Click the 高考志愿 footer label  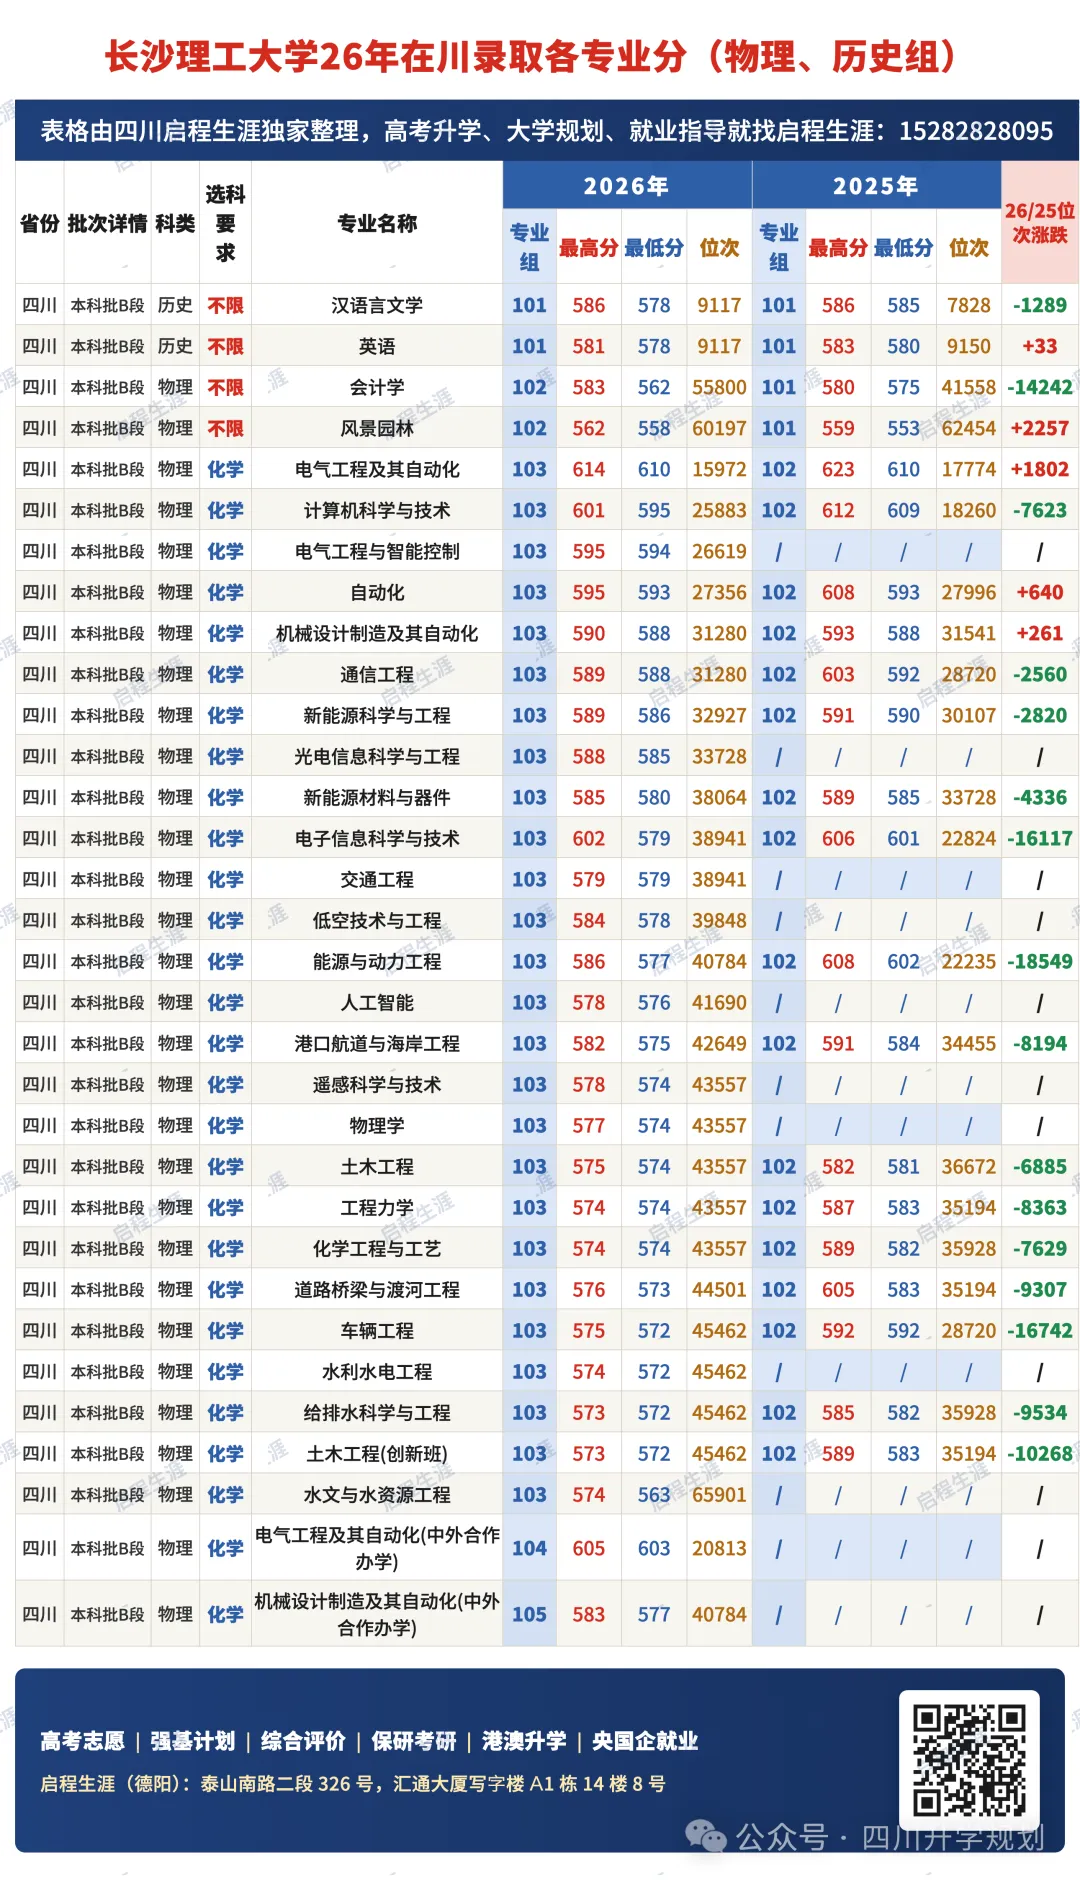pos(82,1741)
